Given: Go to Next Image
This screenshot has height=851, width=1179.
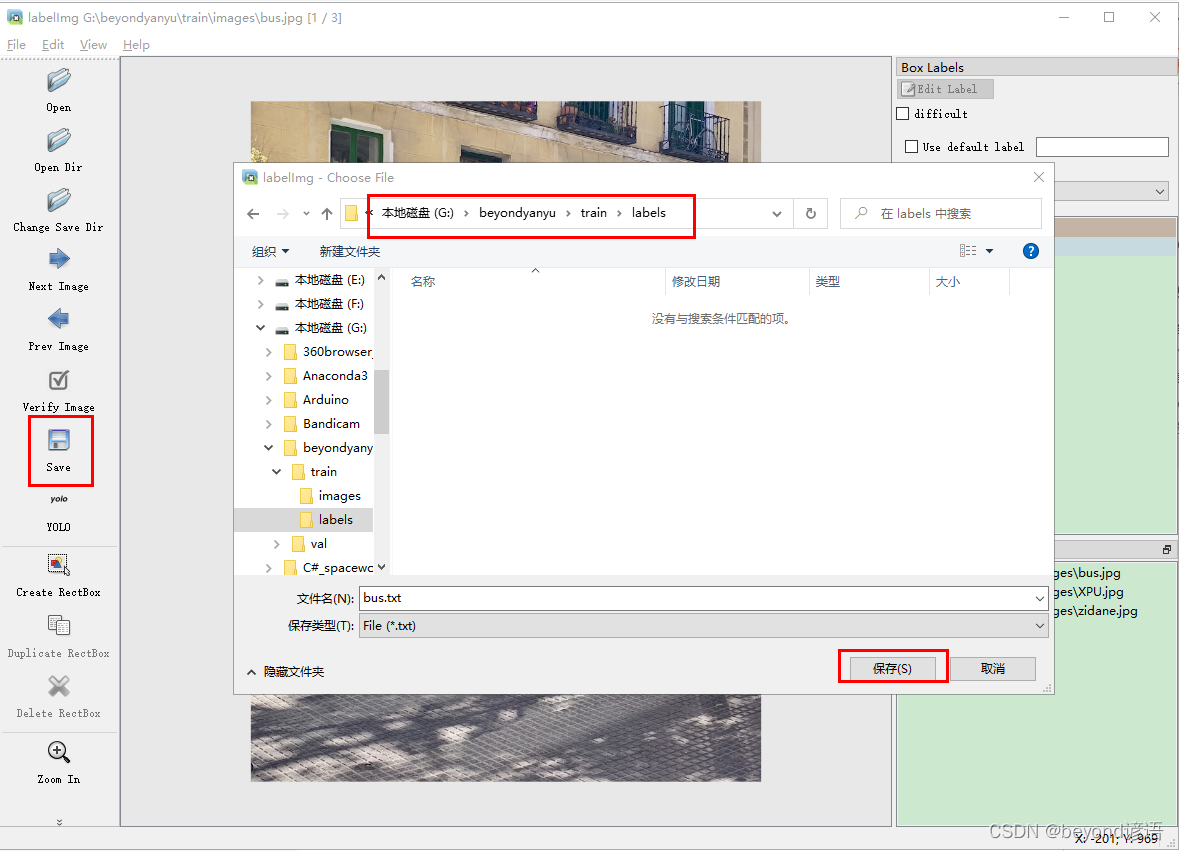Looking at the screenshot, I should pos(59,260).
